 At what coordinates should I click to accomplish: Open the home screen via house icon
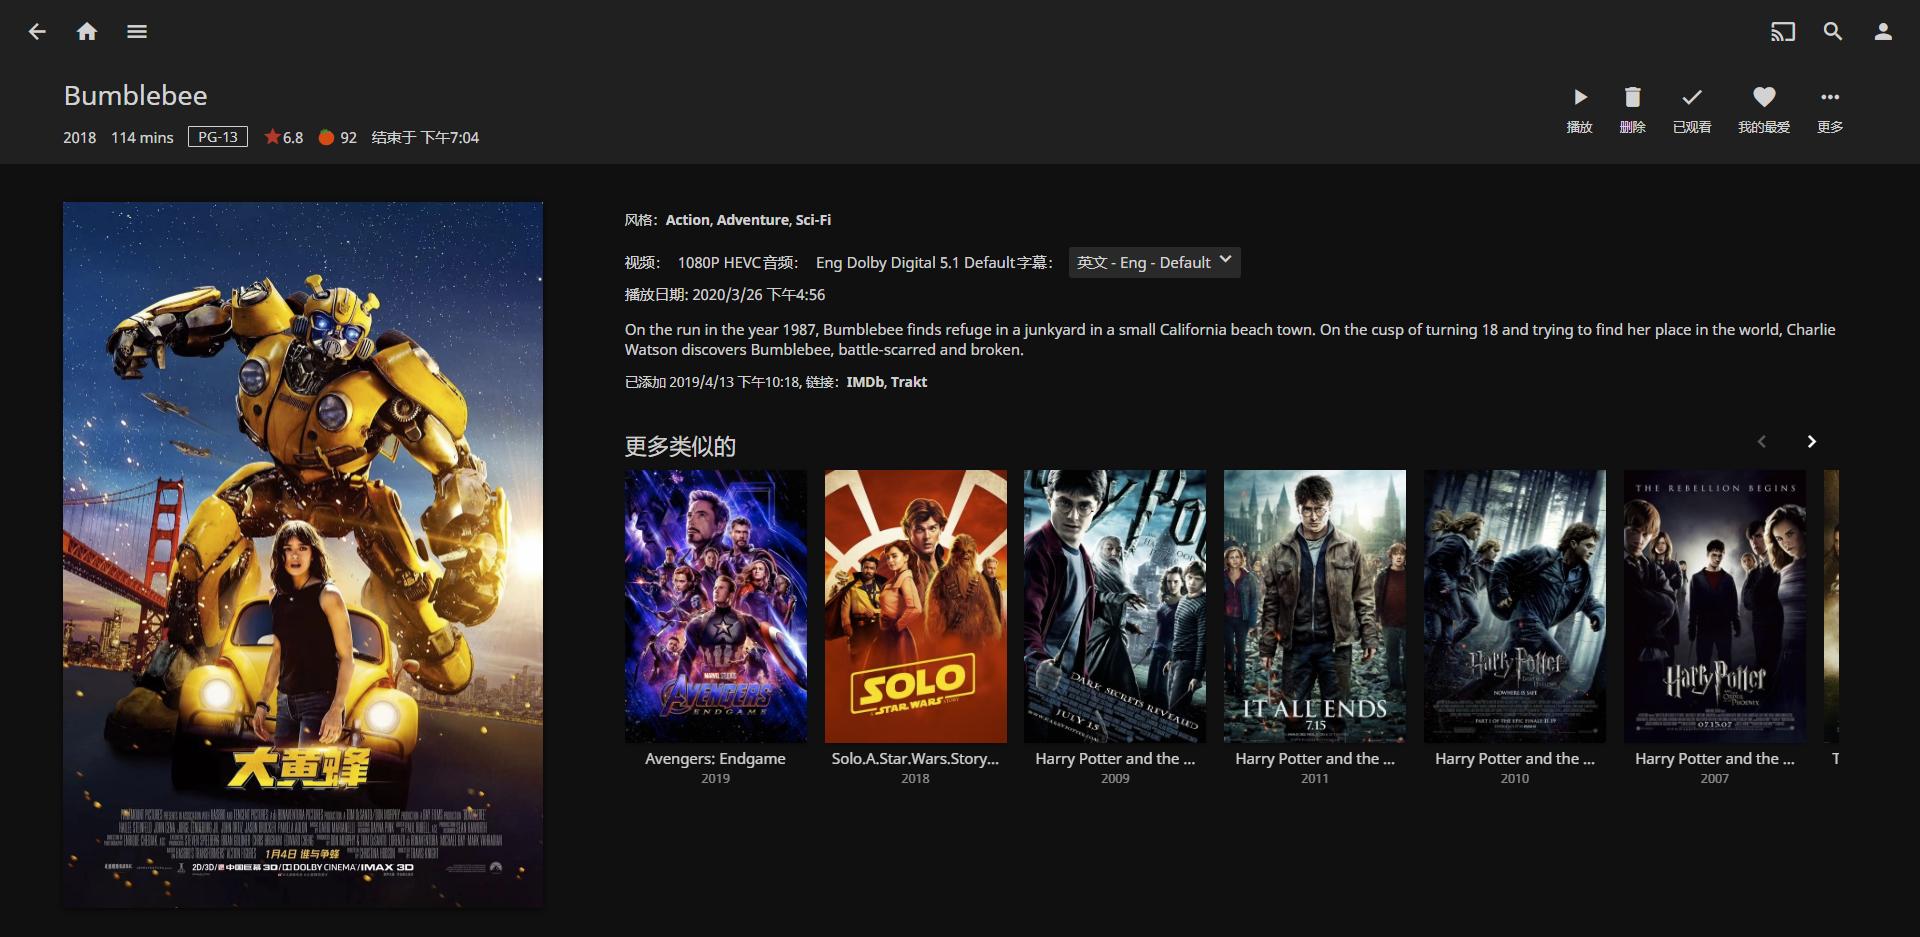pyautogui.click(x=87, y=32)
